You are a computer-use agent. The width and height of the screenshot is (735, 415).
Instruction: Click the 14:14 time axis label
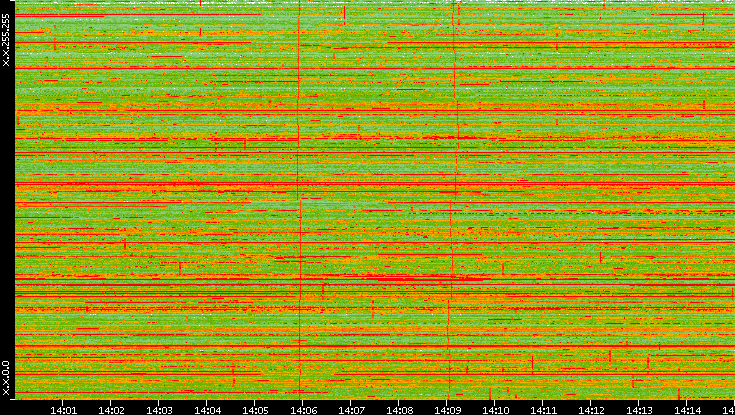point(686,410)
